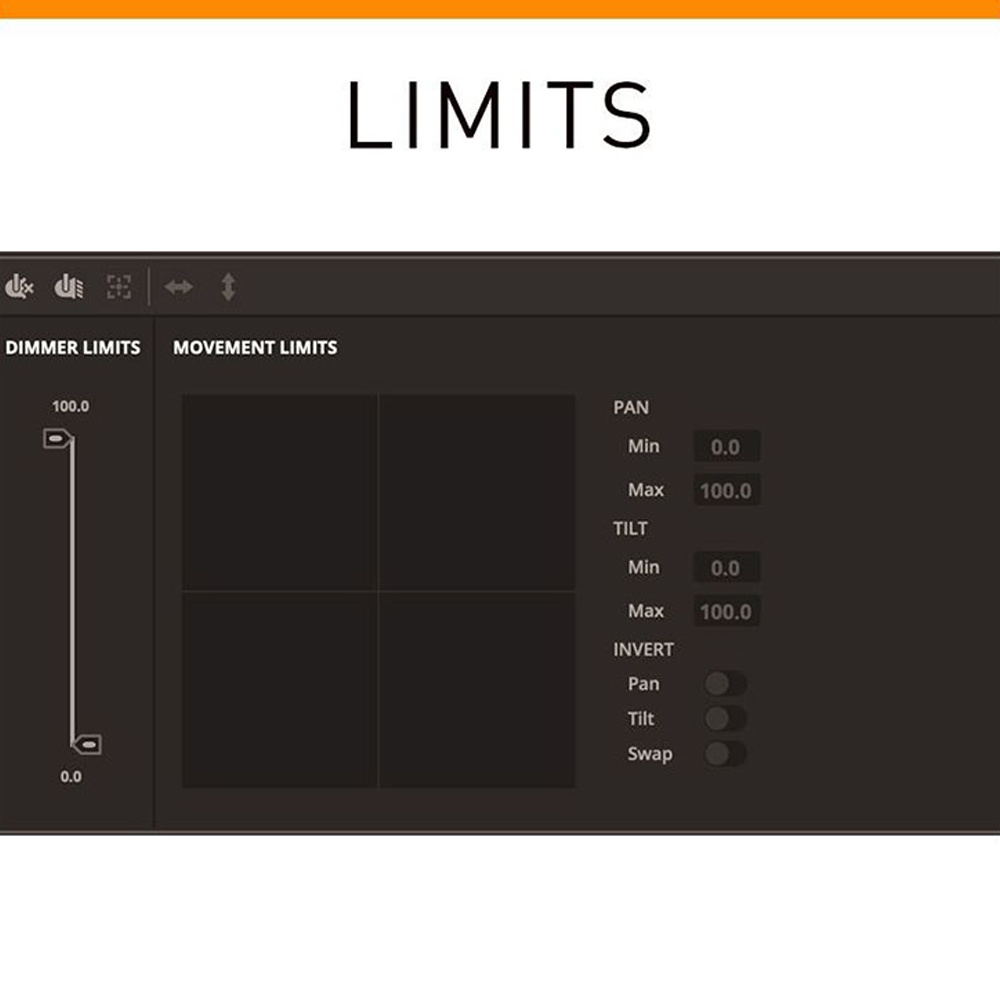1000x1000 pixels.
Task: Click the PAN section label
Action: pyautogui.click(x=631, y=408)
